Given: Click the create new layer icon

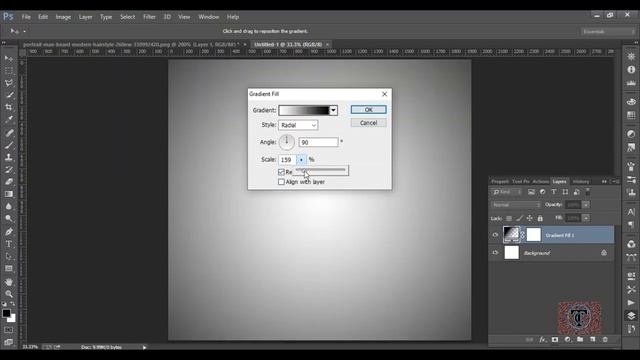Looking at the screenshot, I should click(593, 340).
